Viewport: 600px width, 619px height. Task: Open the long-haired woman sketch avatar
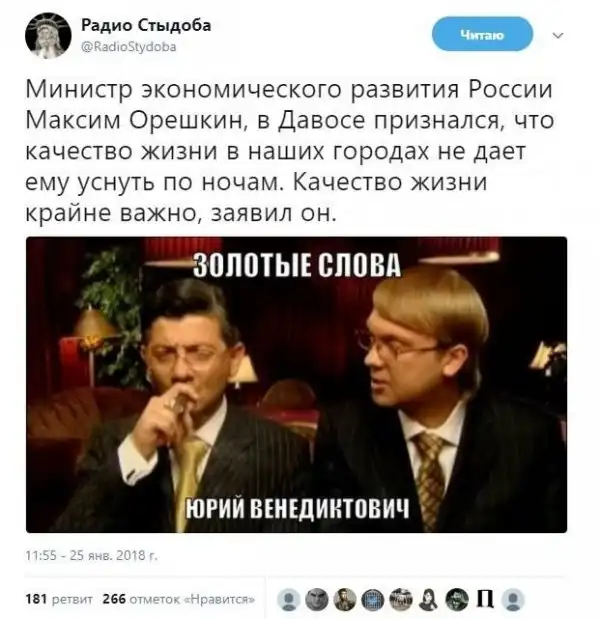(428, 599)
